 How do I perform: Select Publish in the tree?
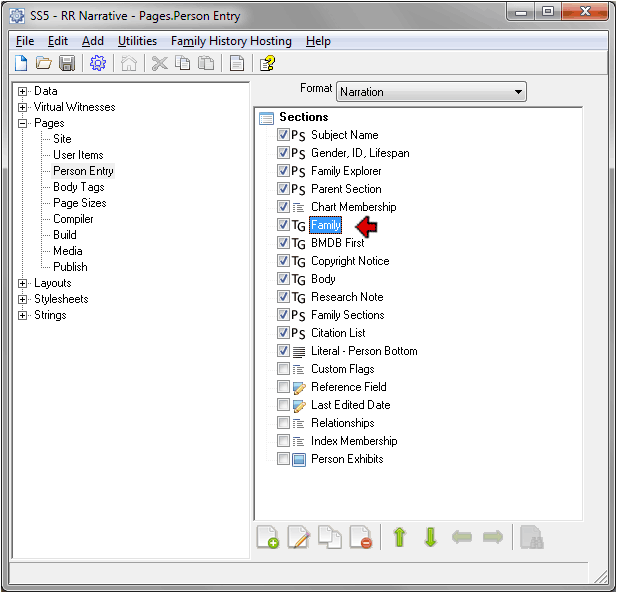point(70,267)
